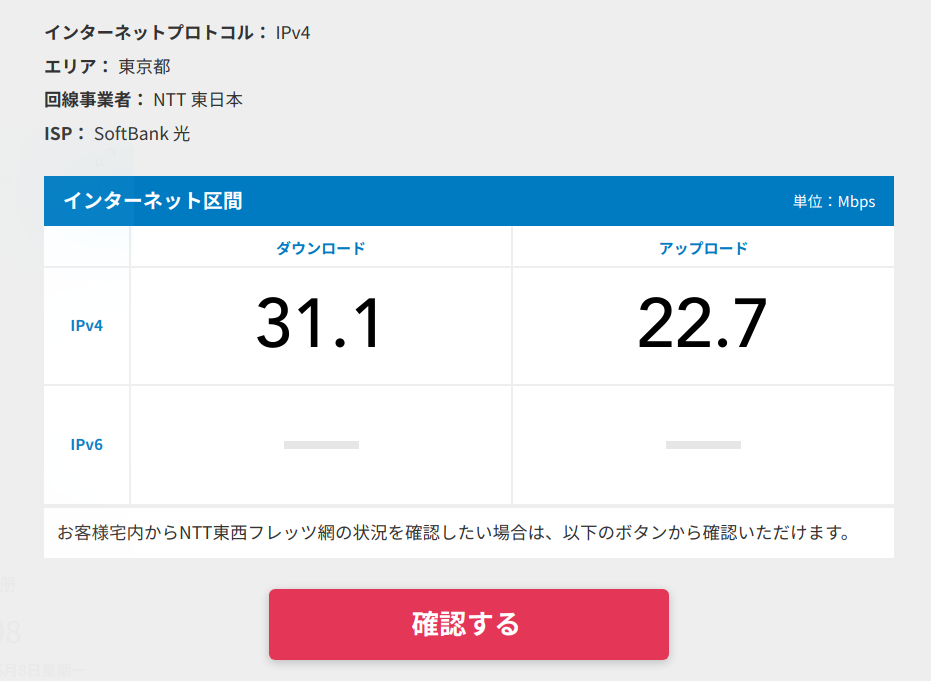
Task: Click the IPv4 upload value 22.7
Action: click(x=702, y=322)
